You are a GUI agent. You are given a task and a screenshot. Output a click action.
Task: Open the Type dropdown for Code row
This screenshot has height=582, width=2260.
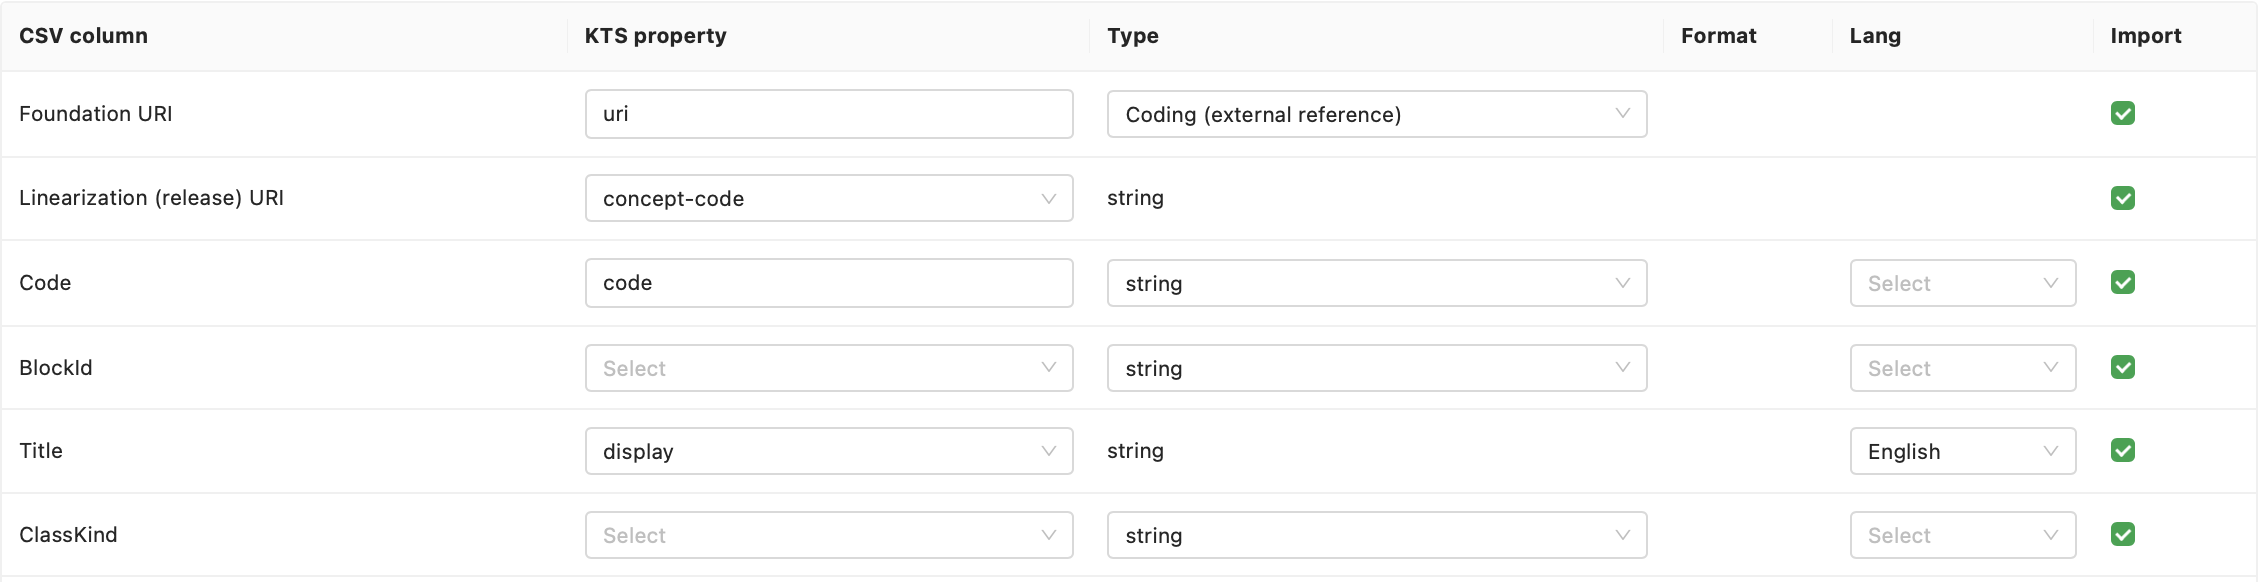click(x=1376, y=283)
